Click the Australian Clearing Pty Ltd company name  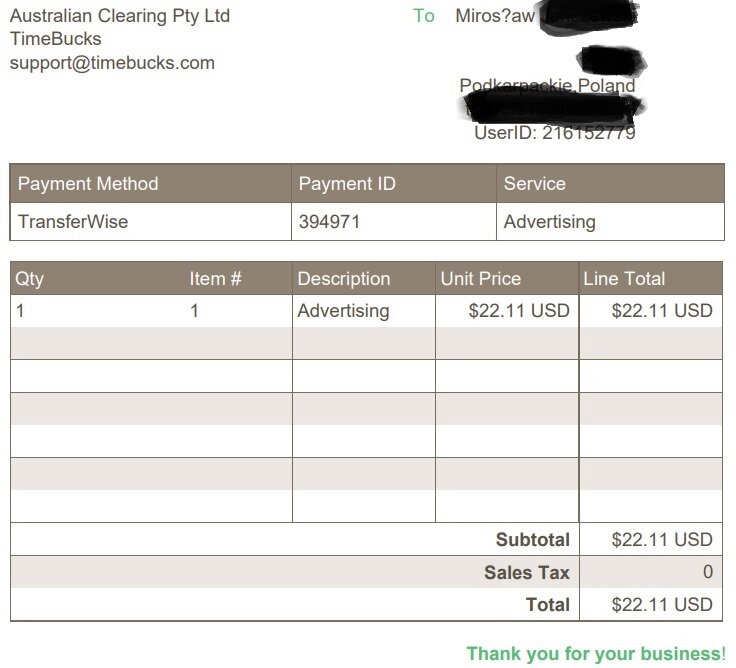point(120,16)
